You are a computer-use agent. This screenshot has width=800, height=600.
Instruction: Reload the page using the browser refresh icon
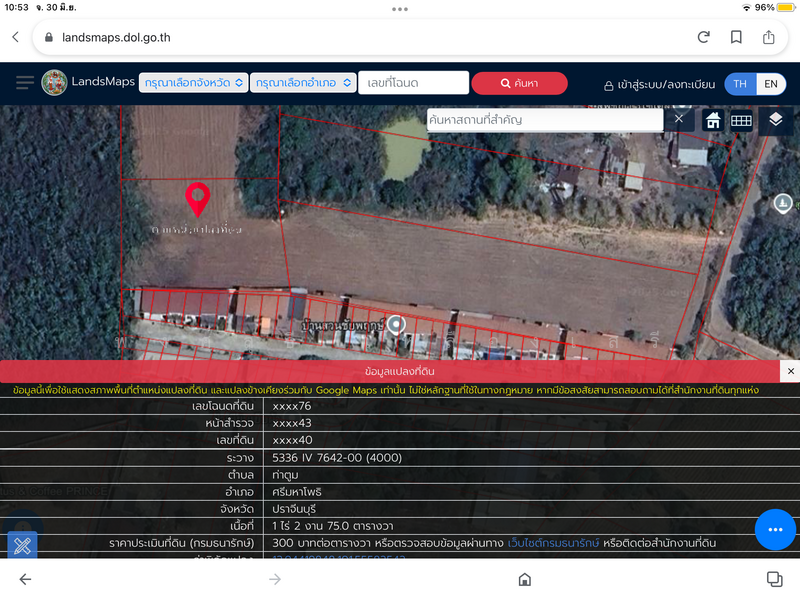pyautogui.click(x=704, y=37)
